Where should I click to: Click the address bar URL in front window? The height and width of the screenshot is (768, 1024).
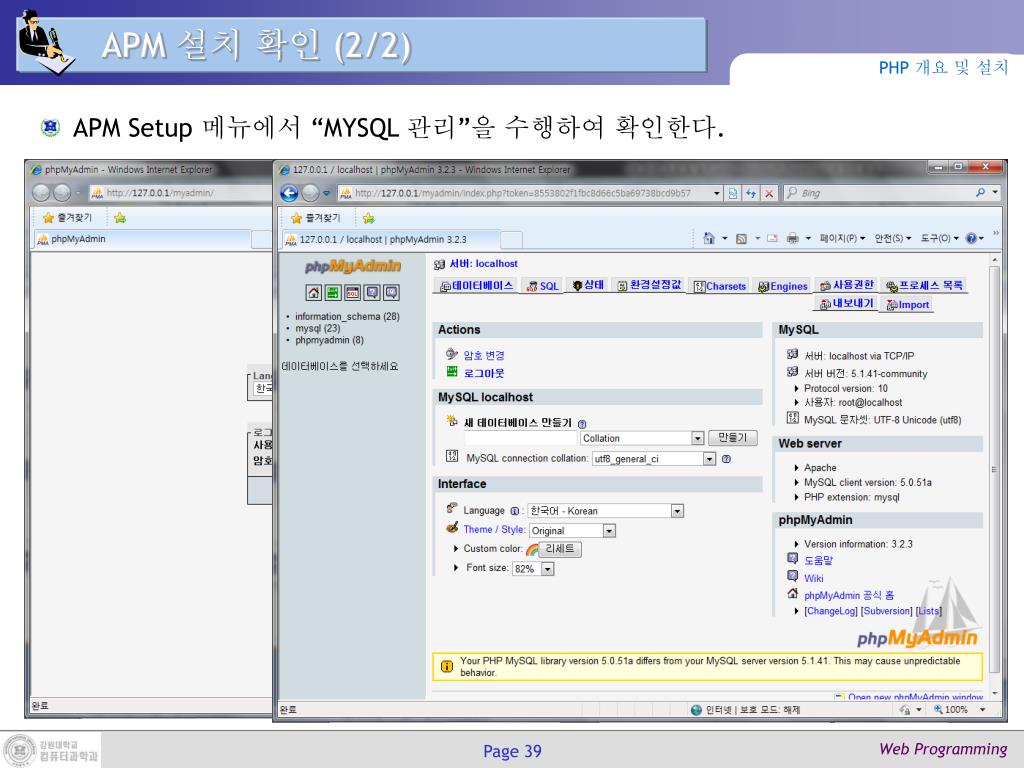522,193
